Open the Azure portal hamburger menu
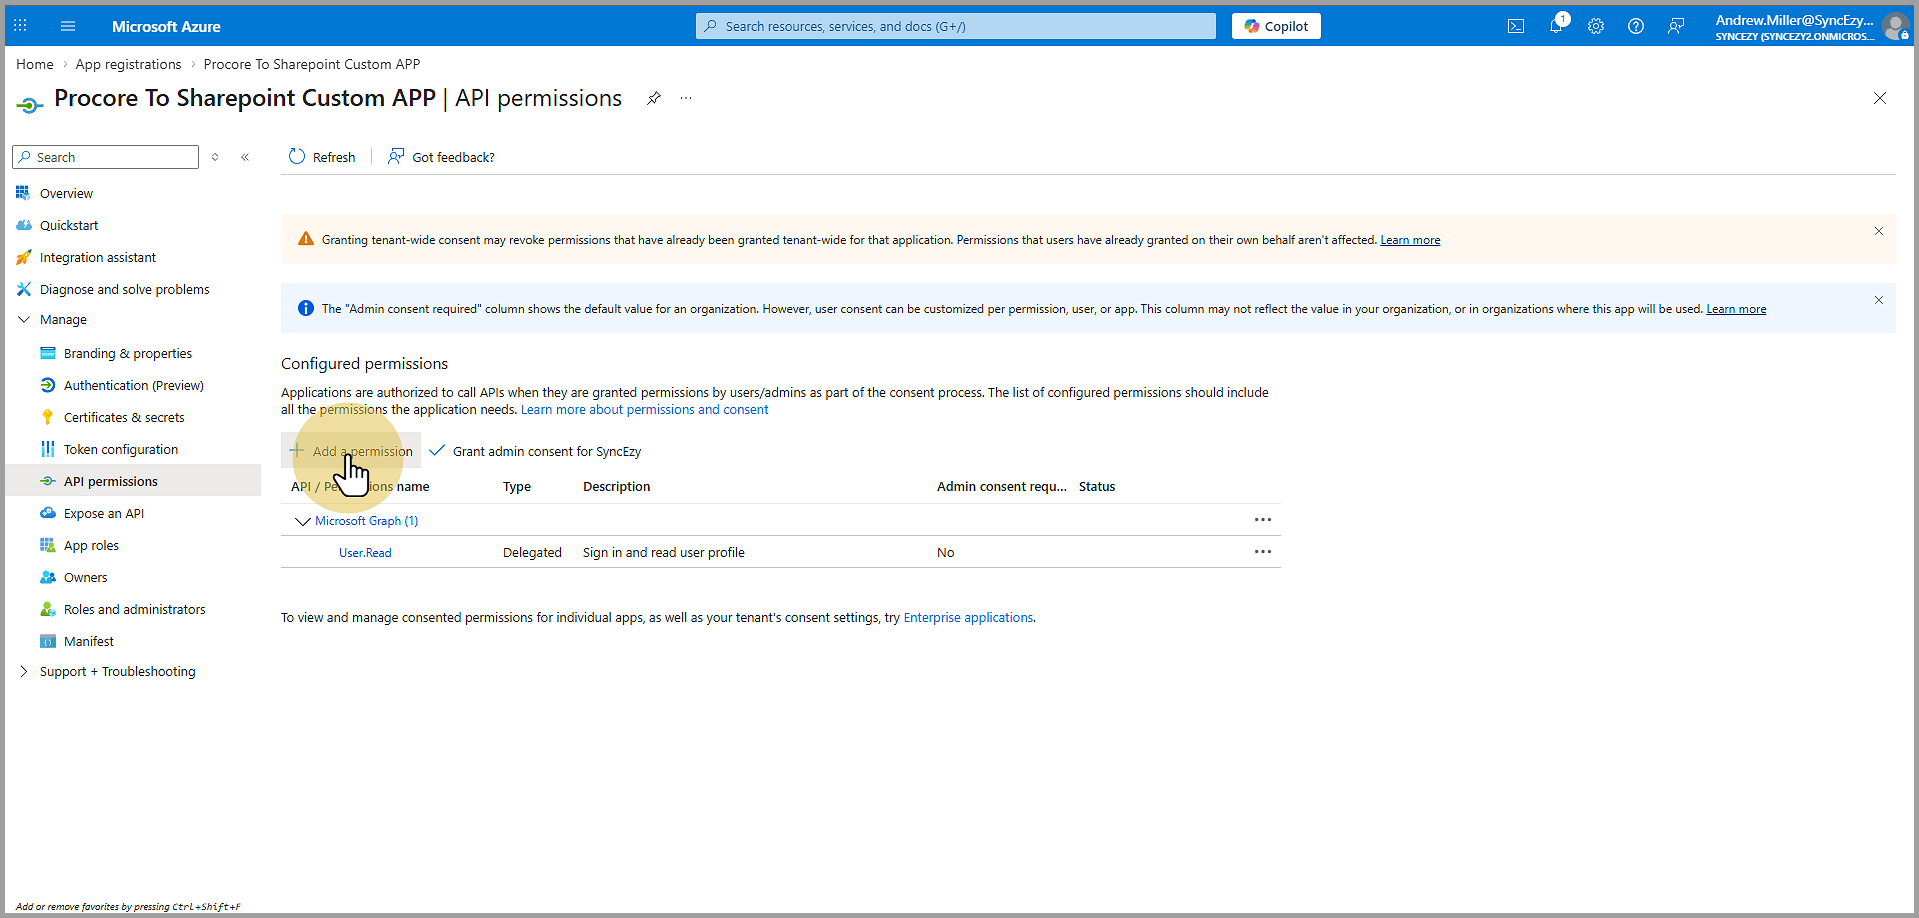 point(68,26)
